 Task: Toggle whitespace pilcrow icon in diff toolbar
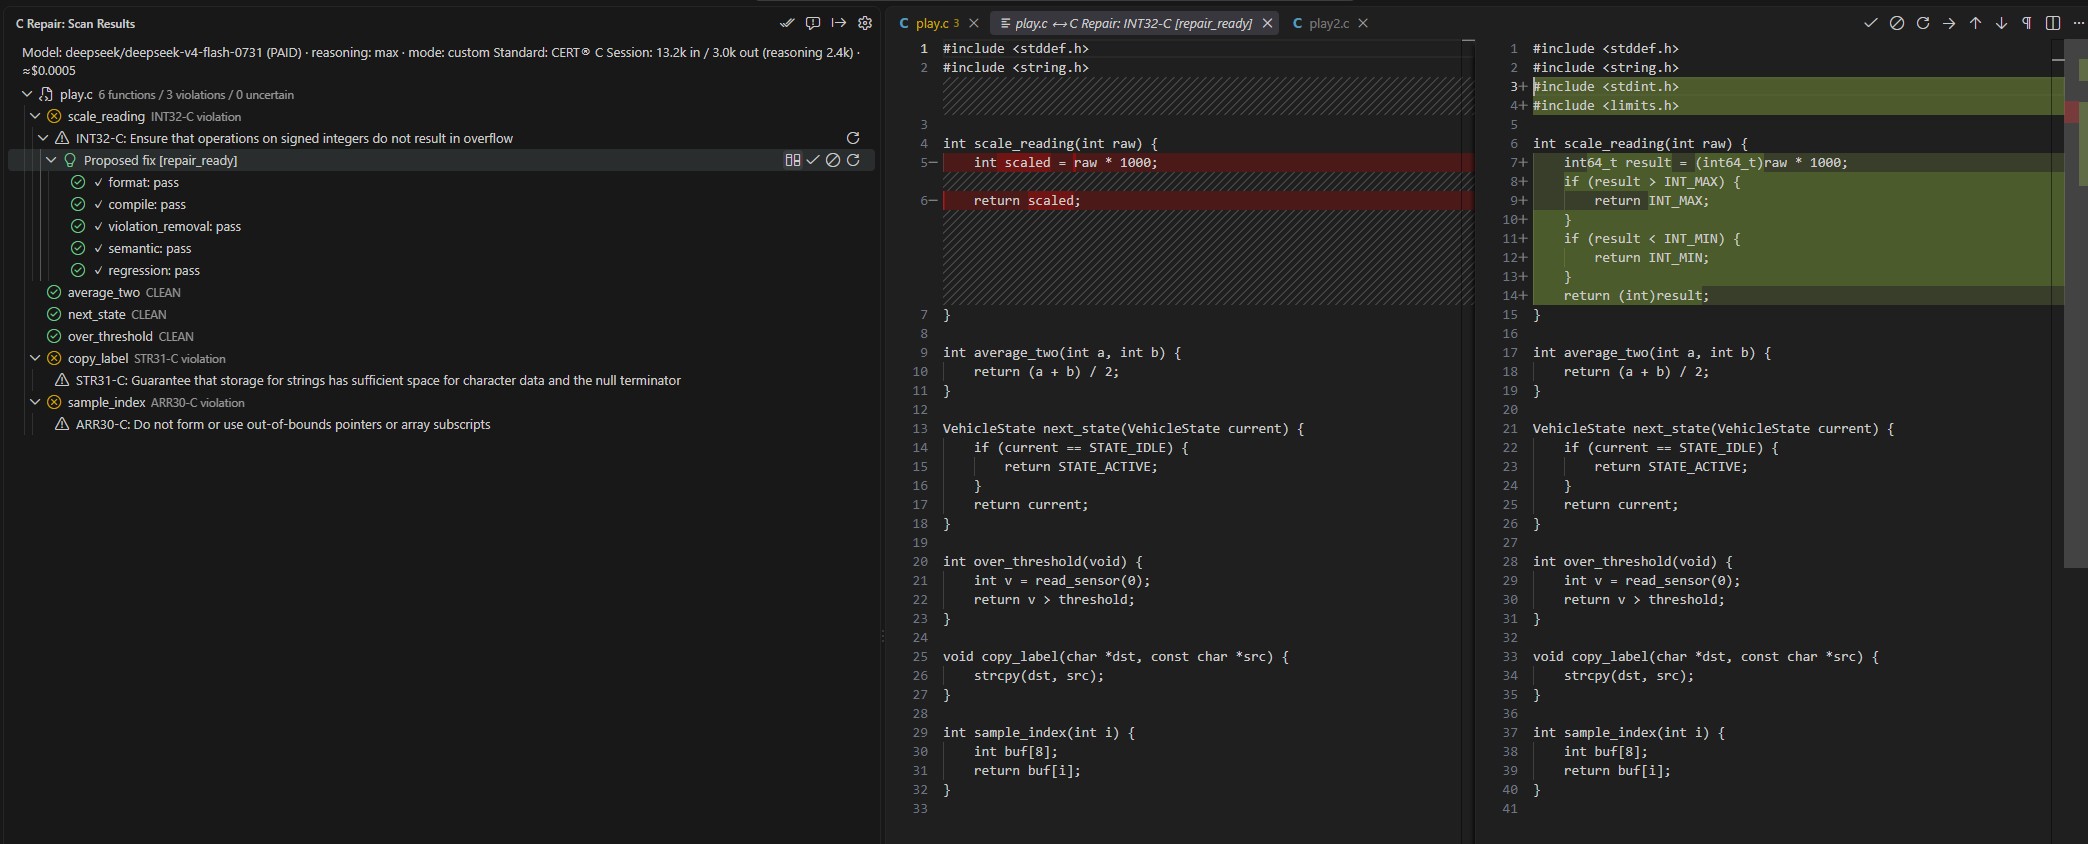tap(2027, 23)
